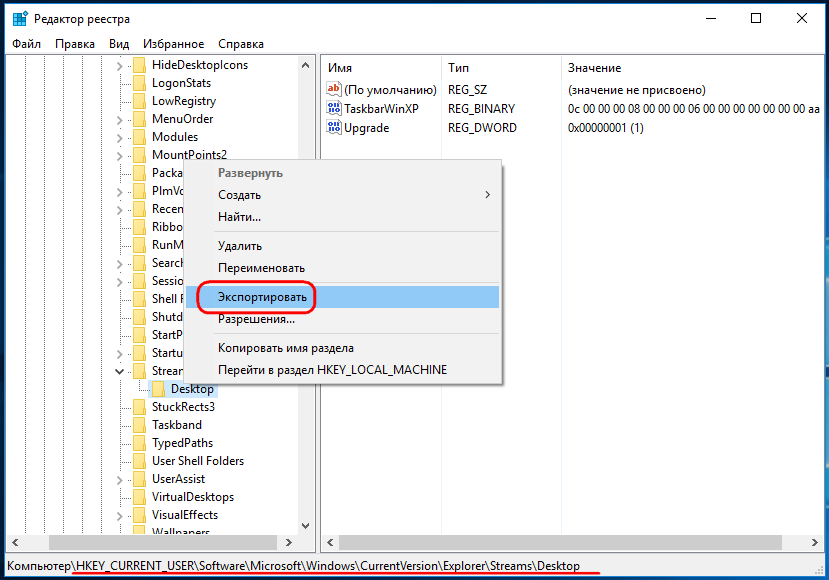Click the registry path in the status bar
829x580 pixels.
pyautogui.click(x=293, y=566)
